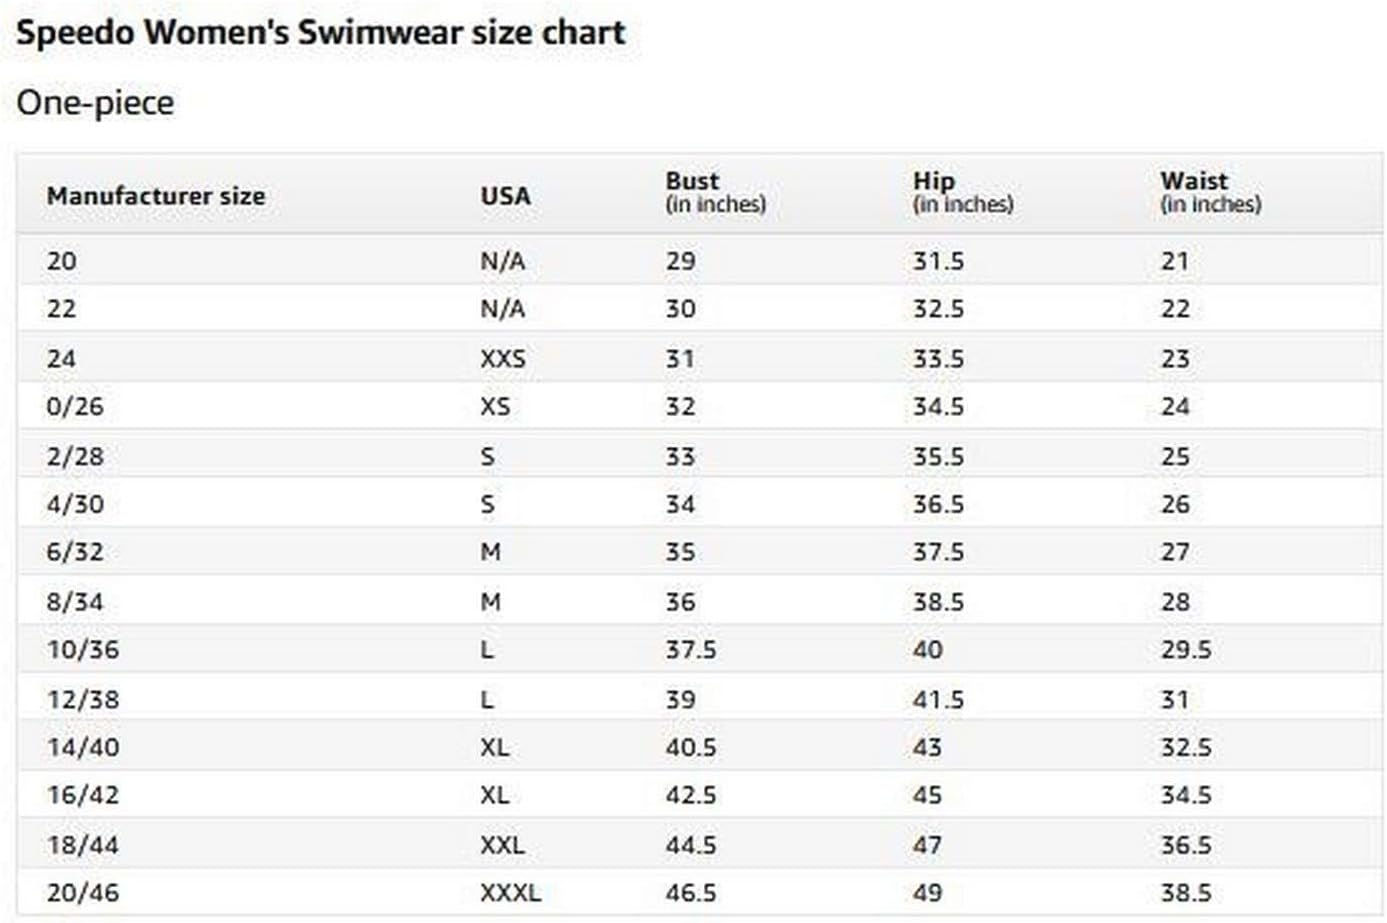Click hip value 31.5
1387x923 pixels.
938,261
